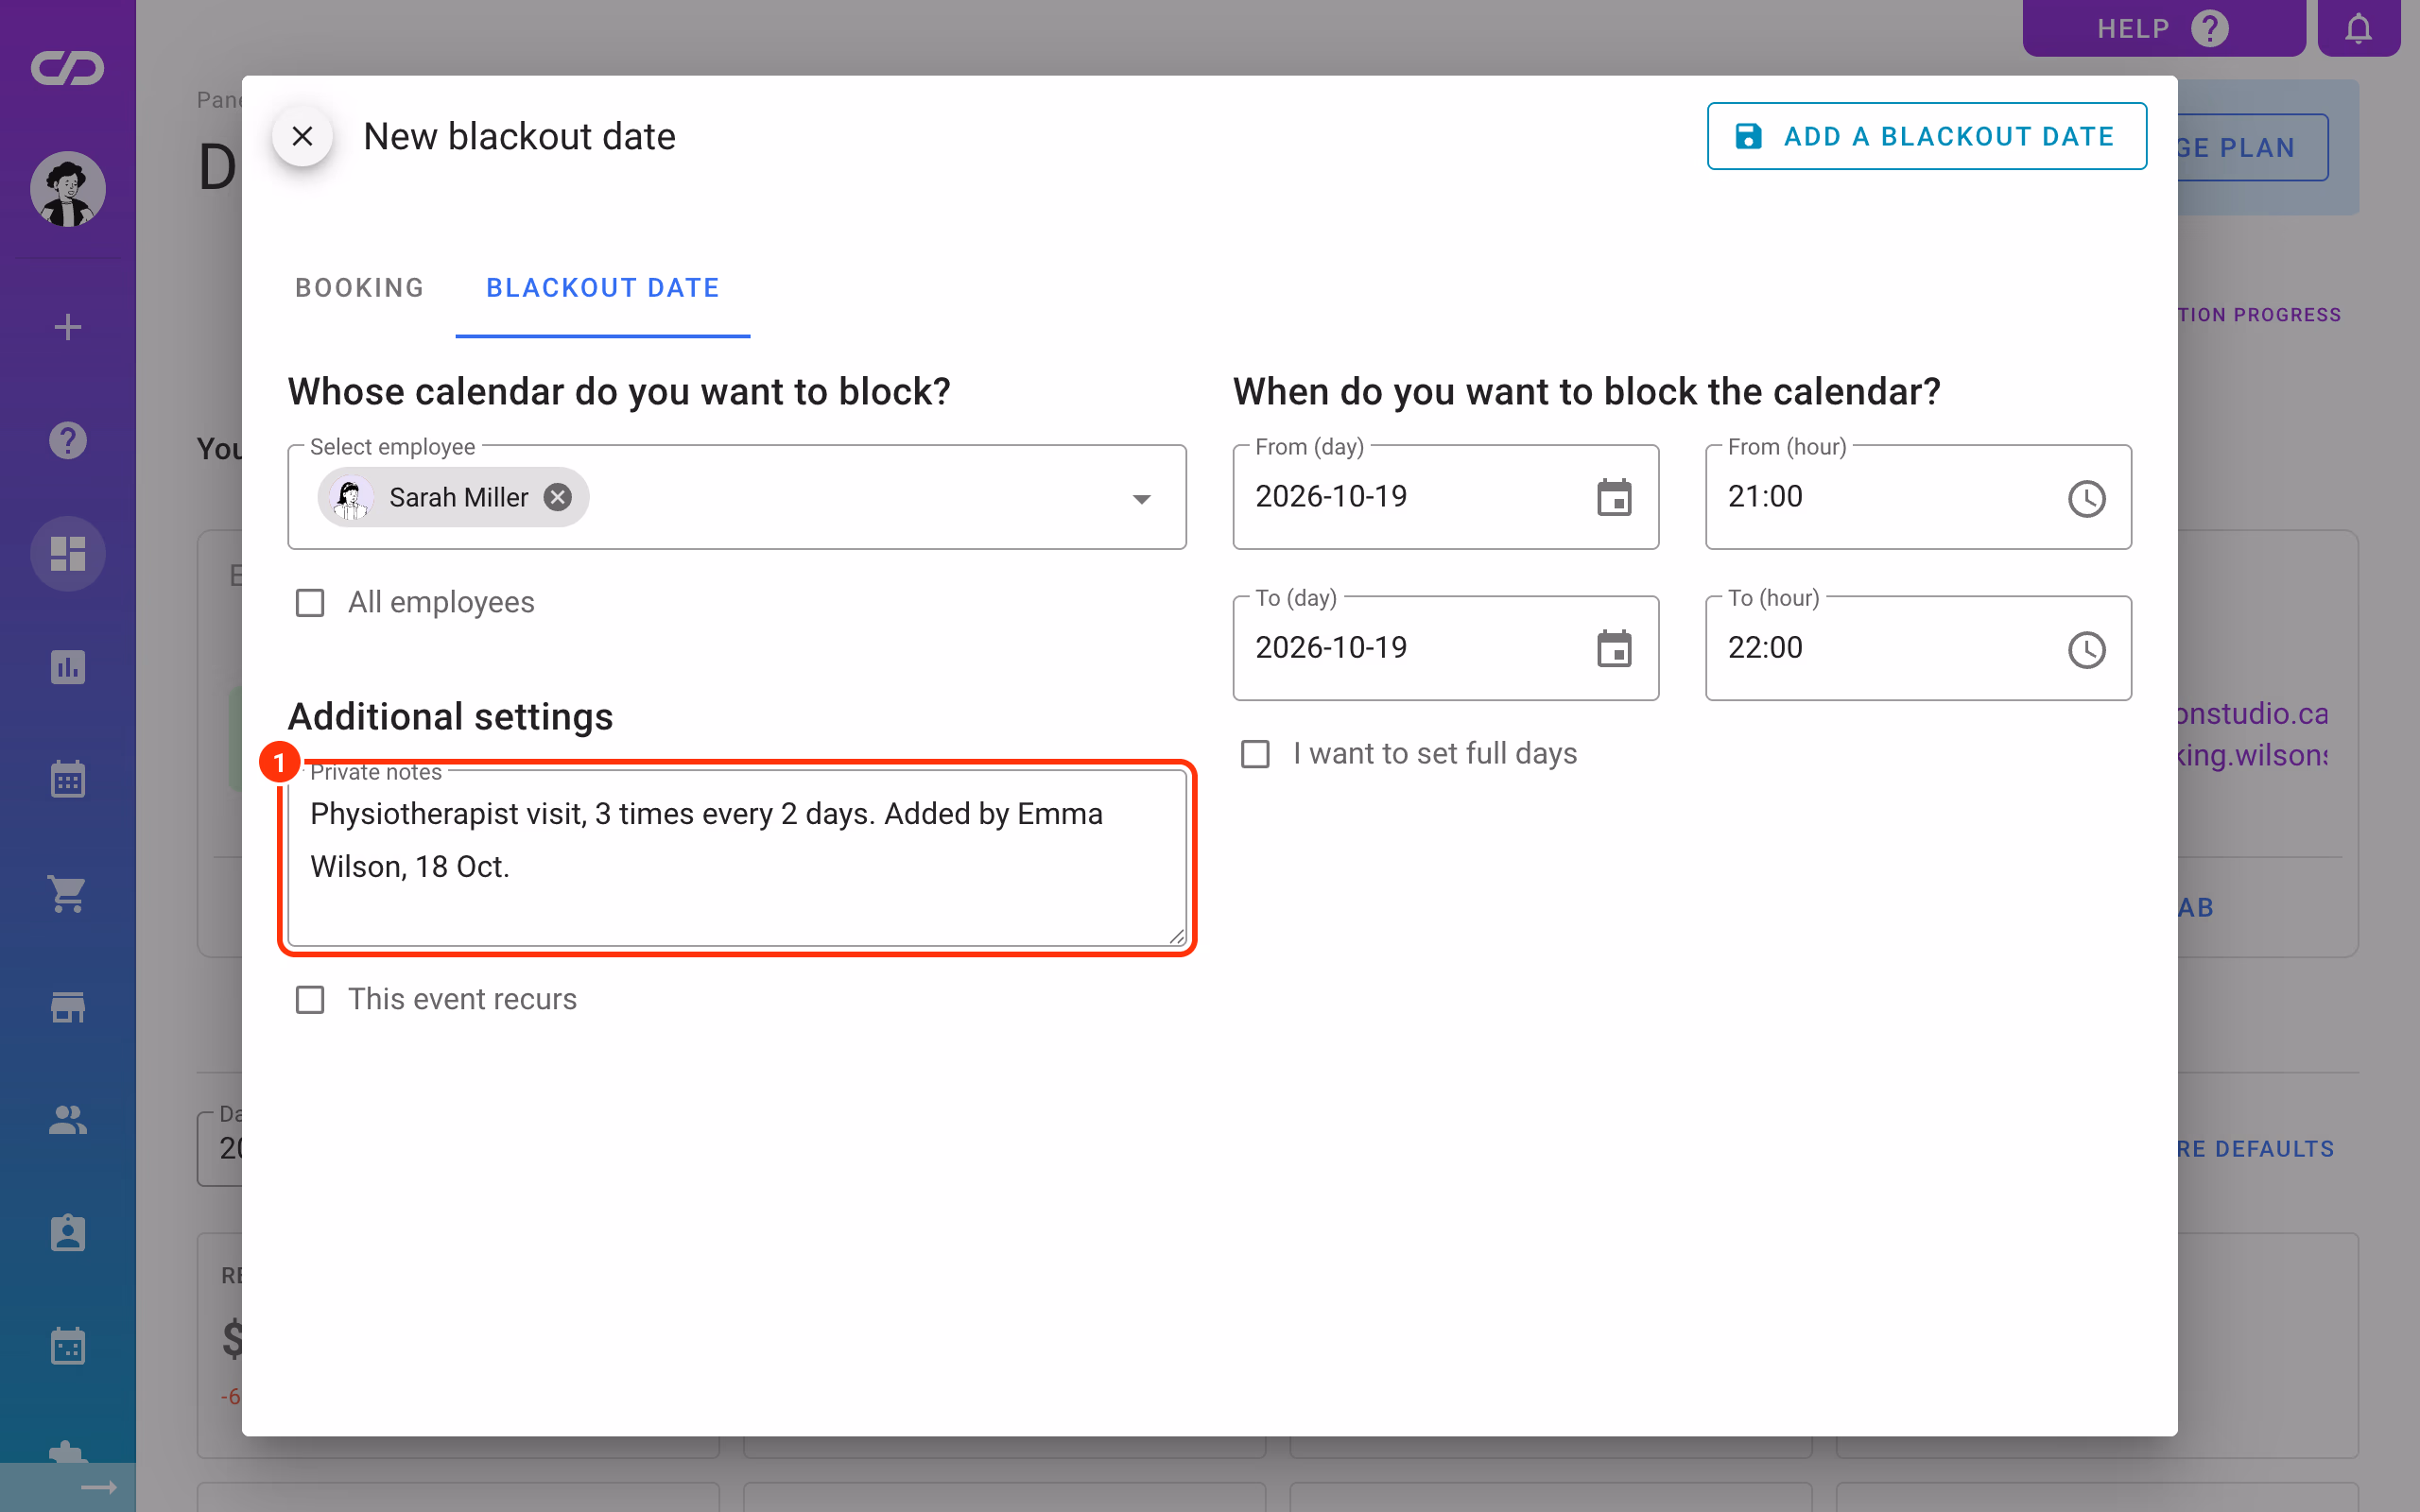Open notifications bell icon
This screenshot has width=2420, height=1512.
click(2358, 28)
